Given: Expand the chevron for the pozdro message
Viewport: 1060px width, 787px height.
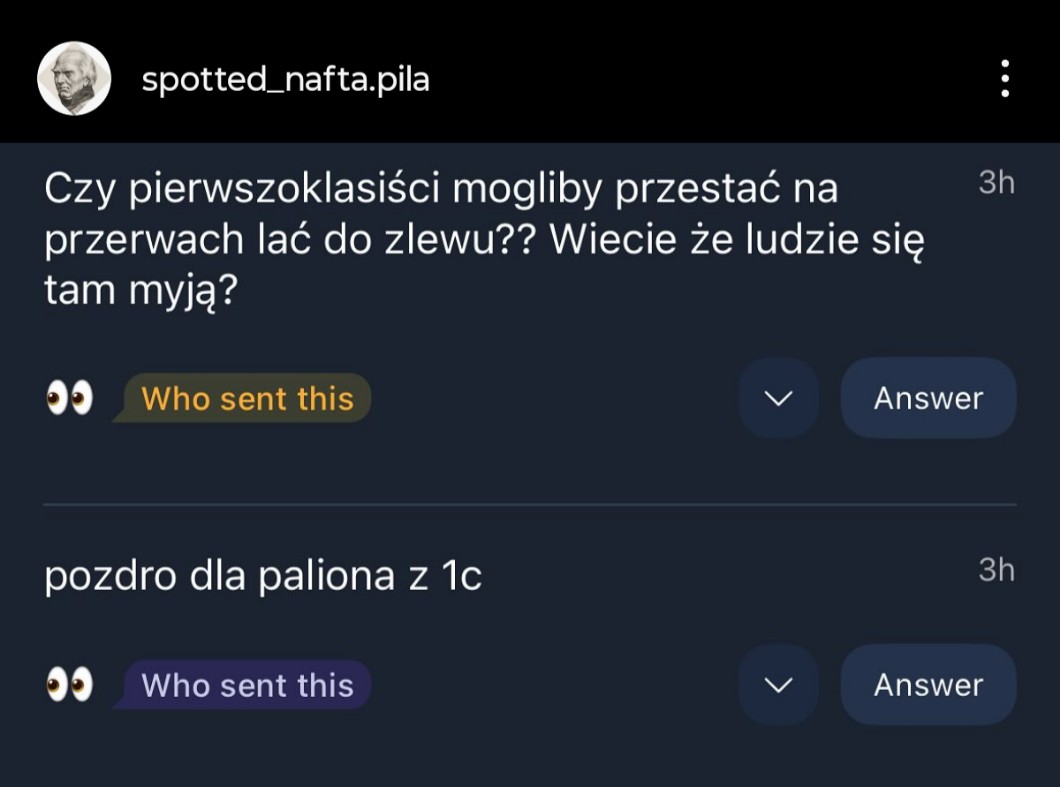Looking at the screenshot, I should (x=778, y=685).
